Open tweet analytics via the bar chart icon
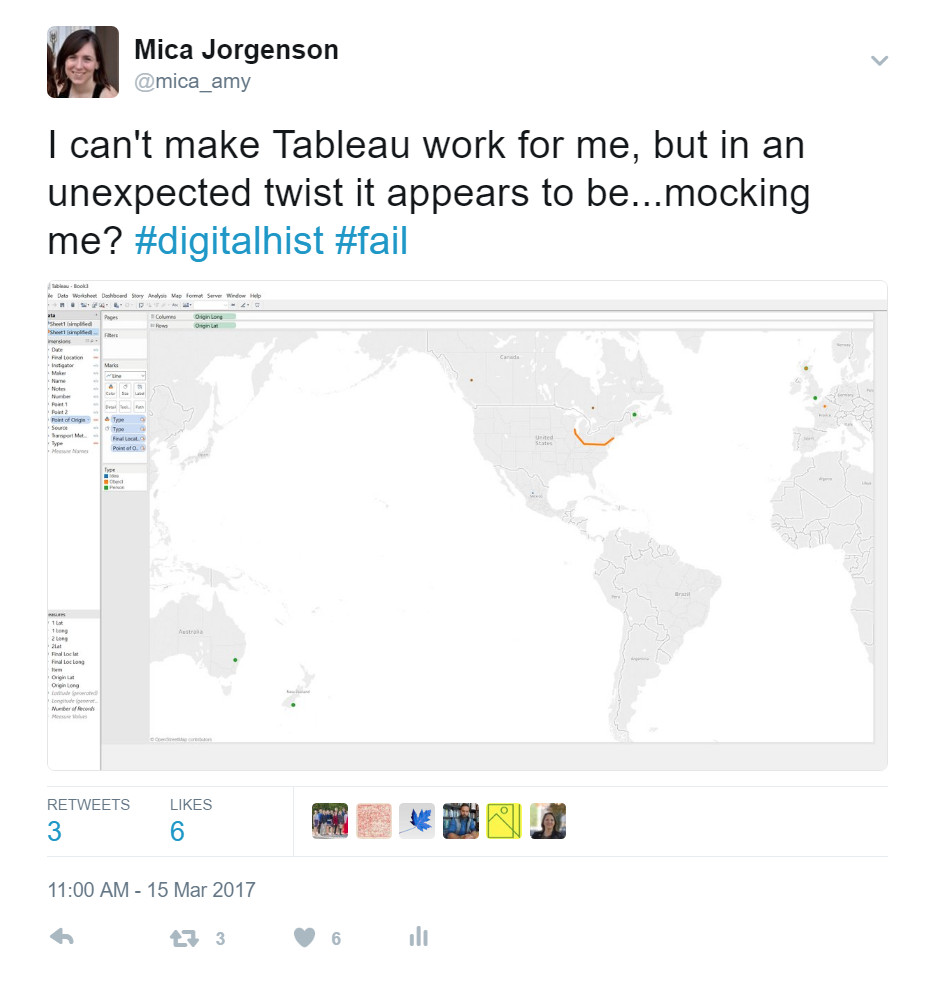This screenshot has height=985, width=936. pos(418,937)
